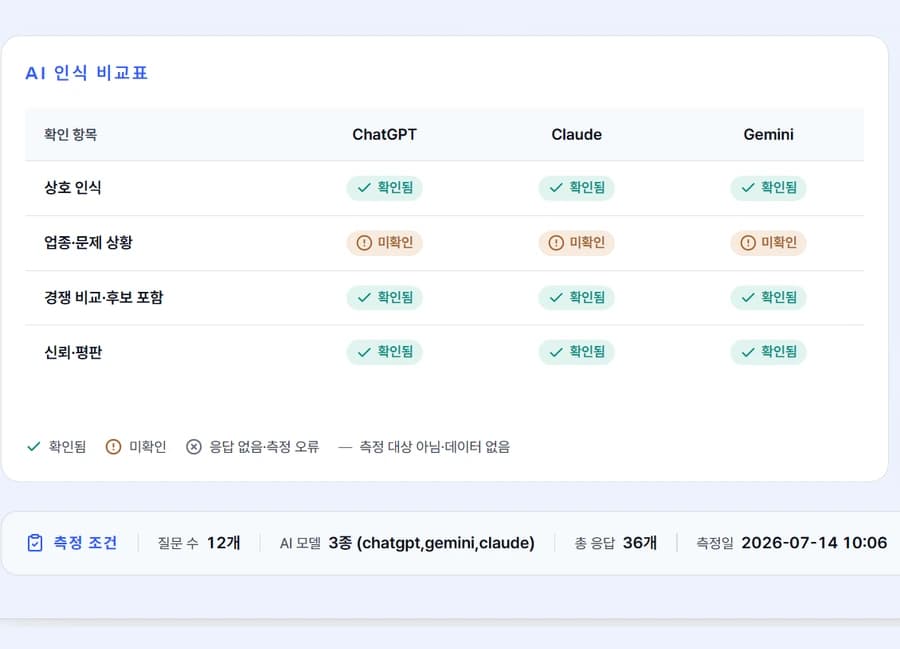Click ChatGPT 확인됨 badge in 경쟁 비교·후보 포함 row
The height and width of the screenshot is (649, 900).
tap(385, 297)
